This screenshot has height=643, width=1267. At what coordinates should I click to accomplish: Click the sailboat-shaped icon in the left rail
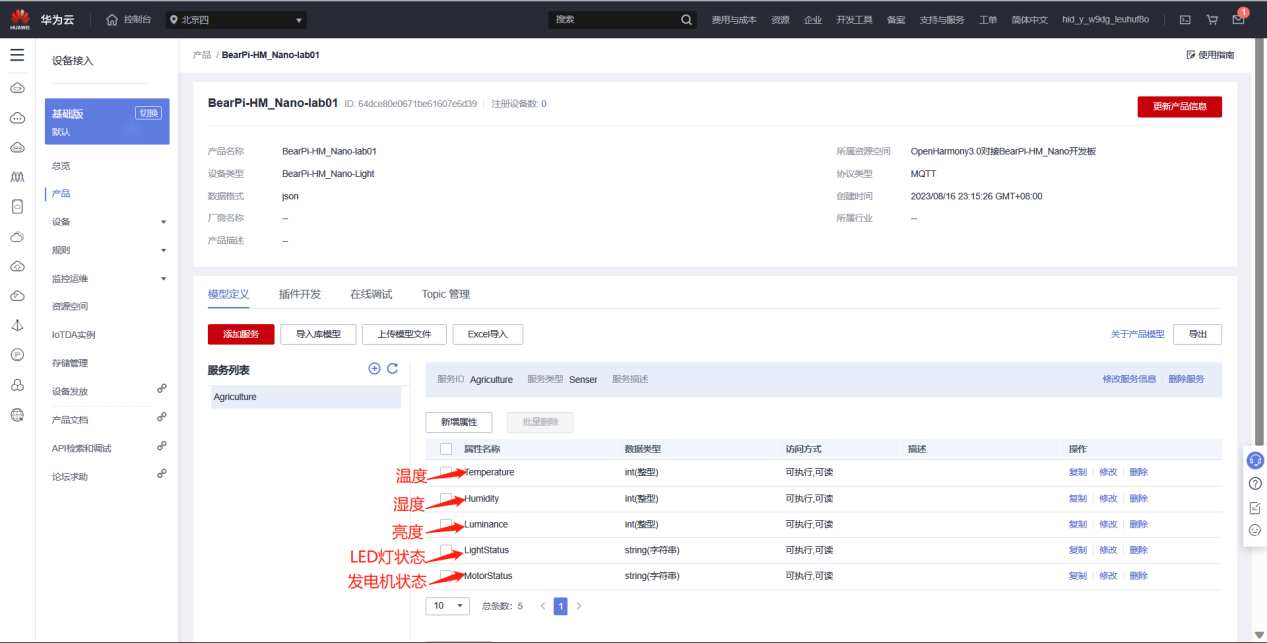point(17,325)
